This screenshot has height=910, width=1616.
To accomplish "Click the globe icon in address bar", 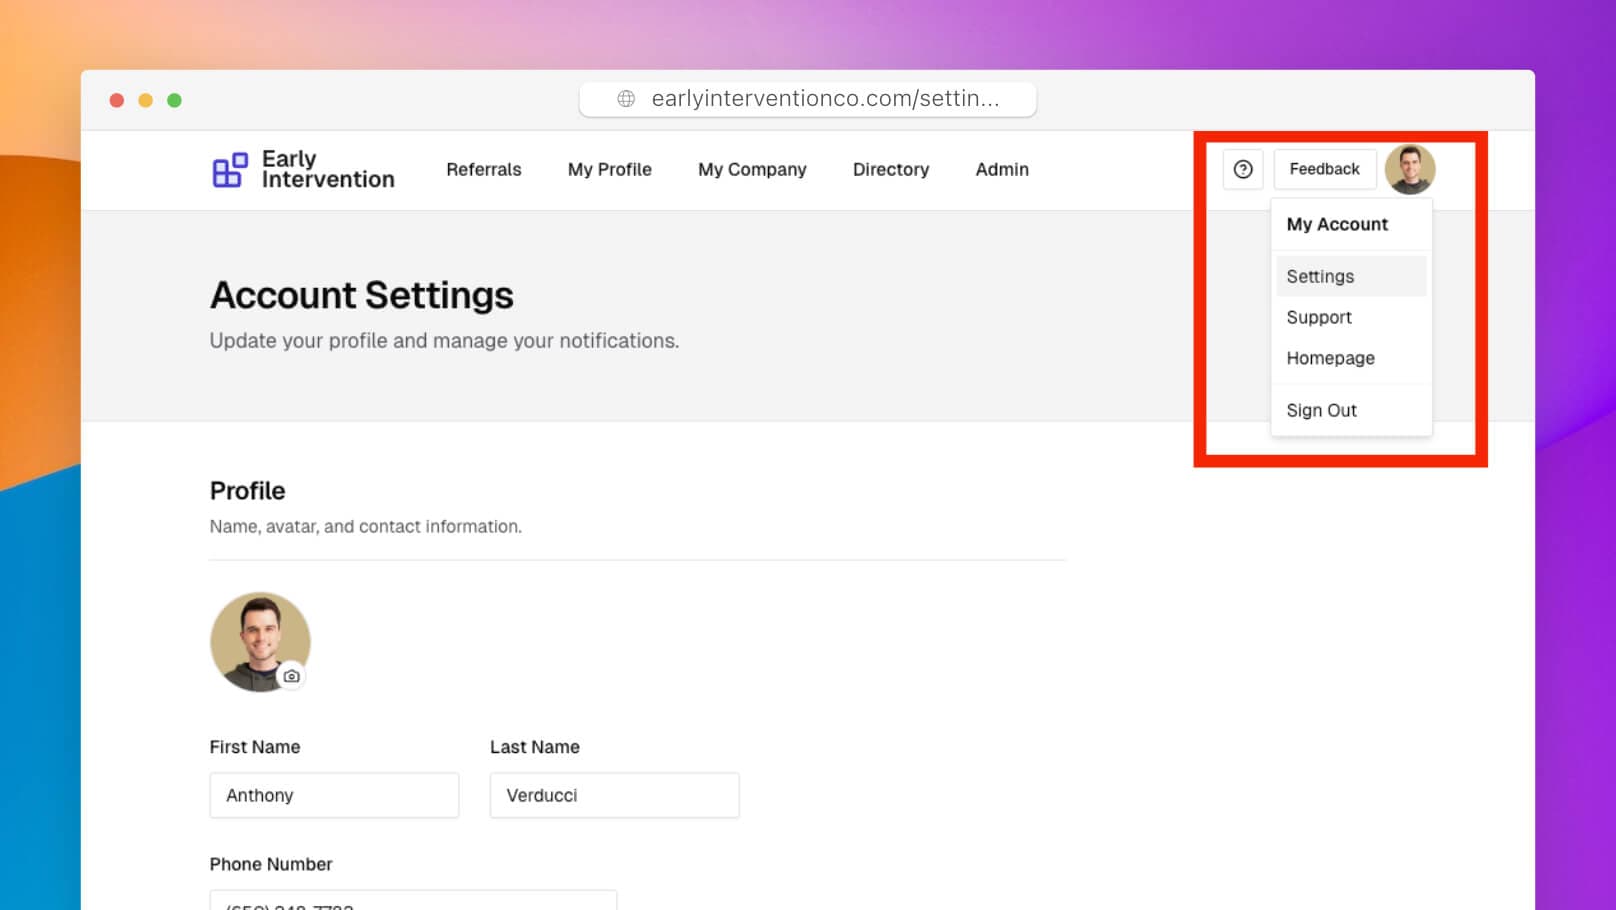I will [626, 98].
